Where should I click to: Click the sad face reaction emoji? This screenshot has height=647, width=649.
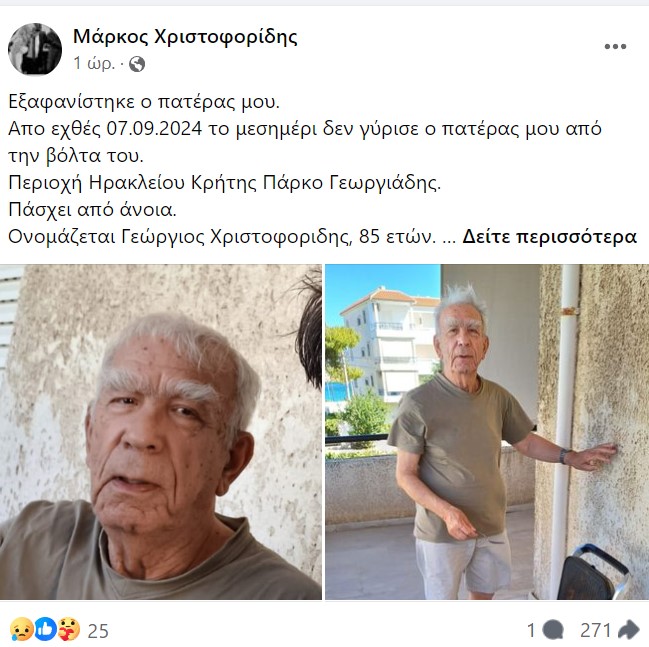point(22,629)
